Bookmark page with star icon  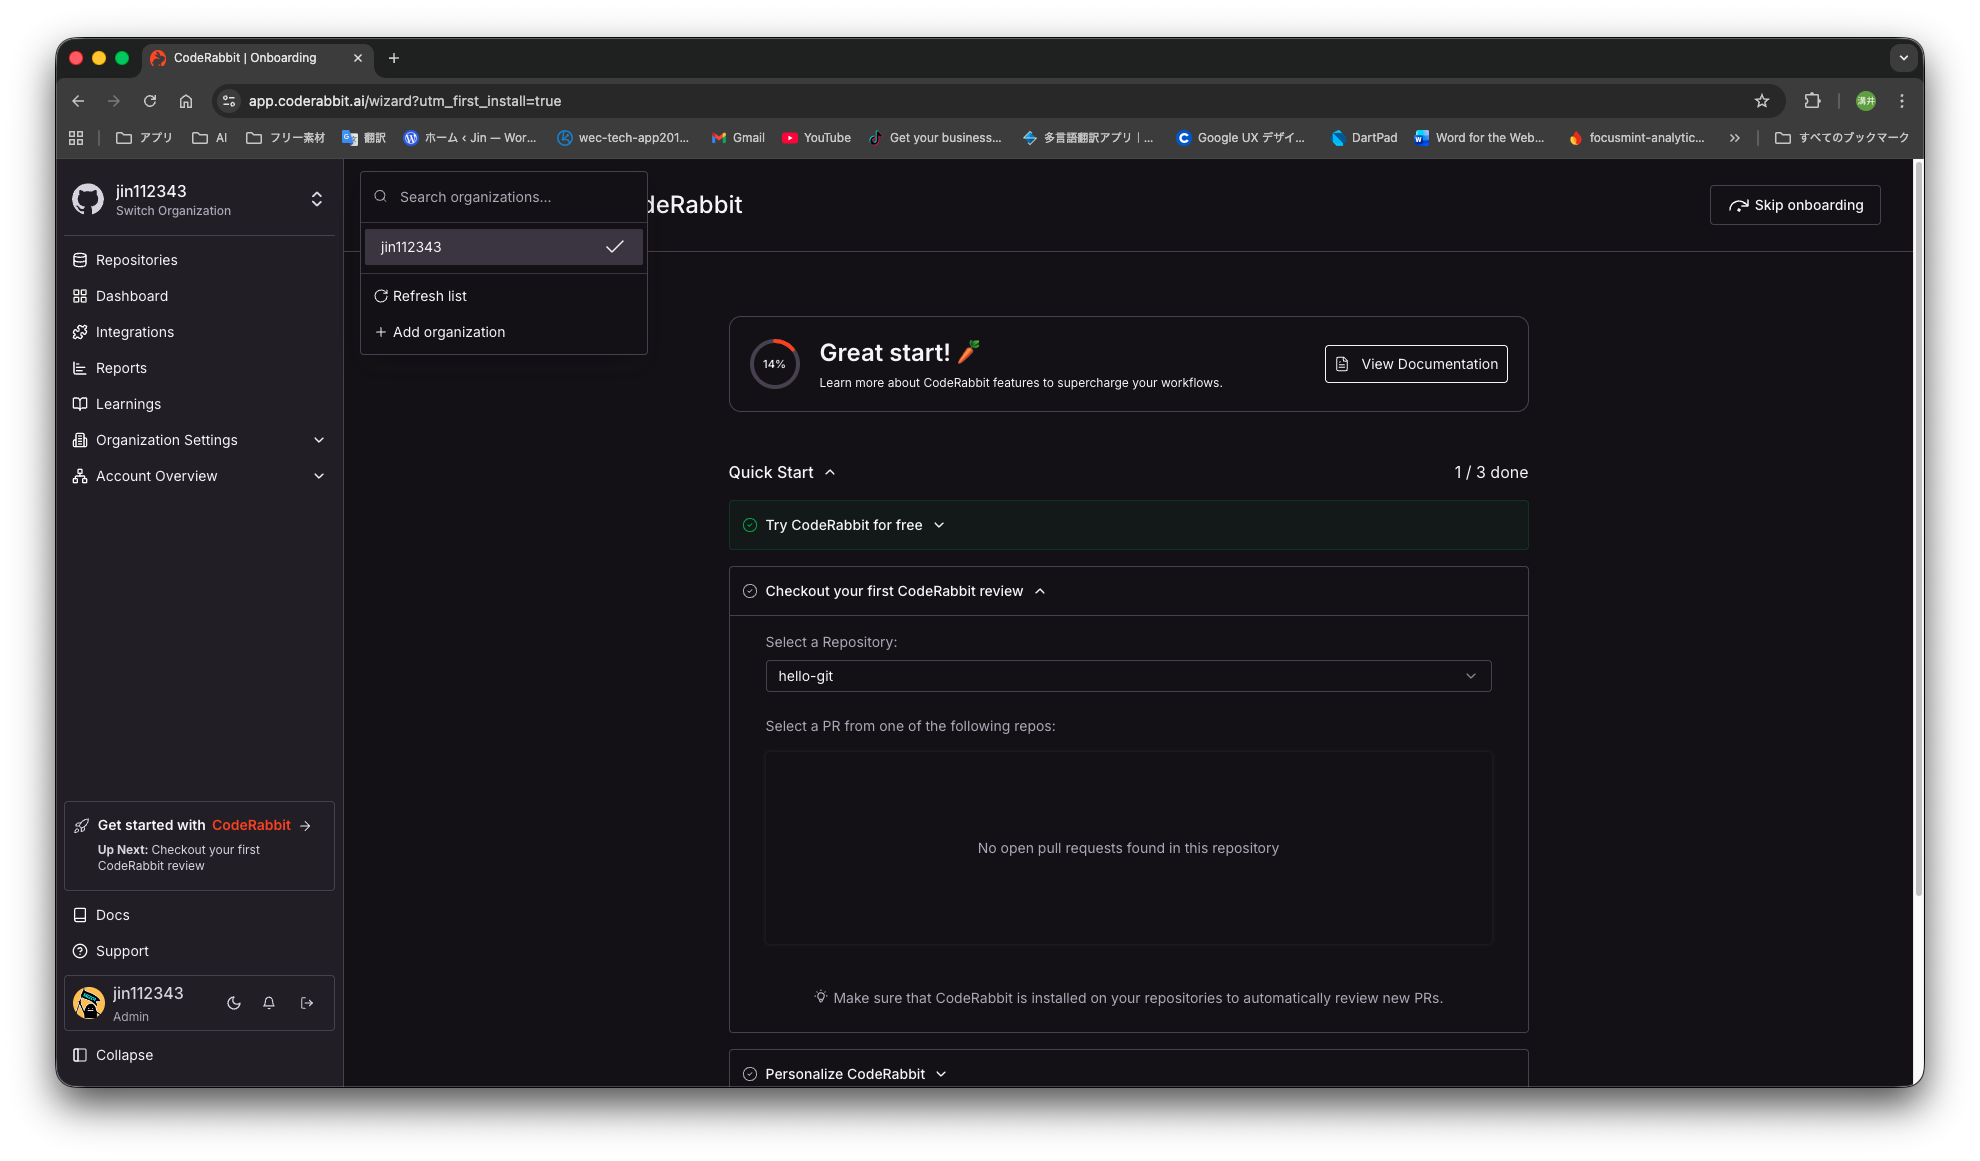pos(1762,101)
